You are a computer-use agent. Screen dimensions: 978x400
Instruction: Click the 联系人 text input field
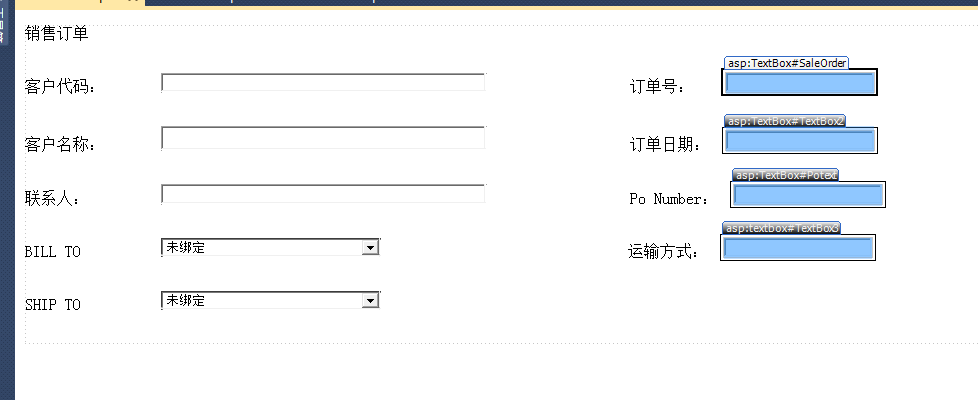[322, 194]
